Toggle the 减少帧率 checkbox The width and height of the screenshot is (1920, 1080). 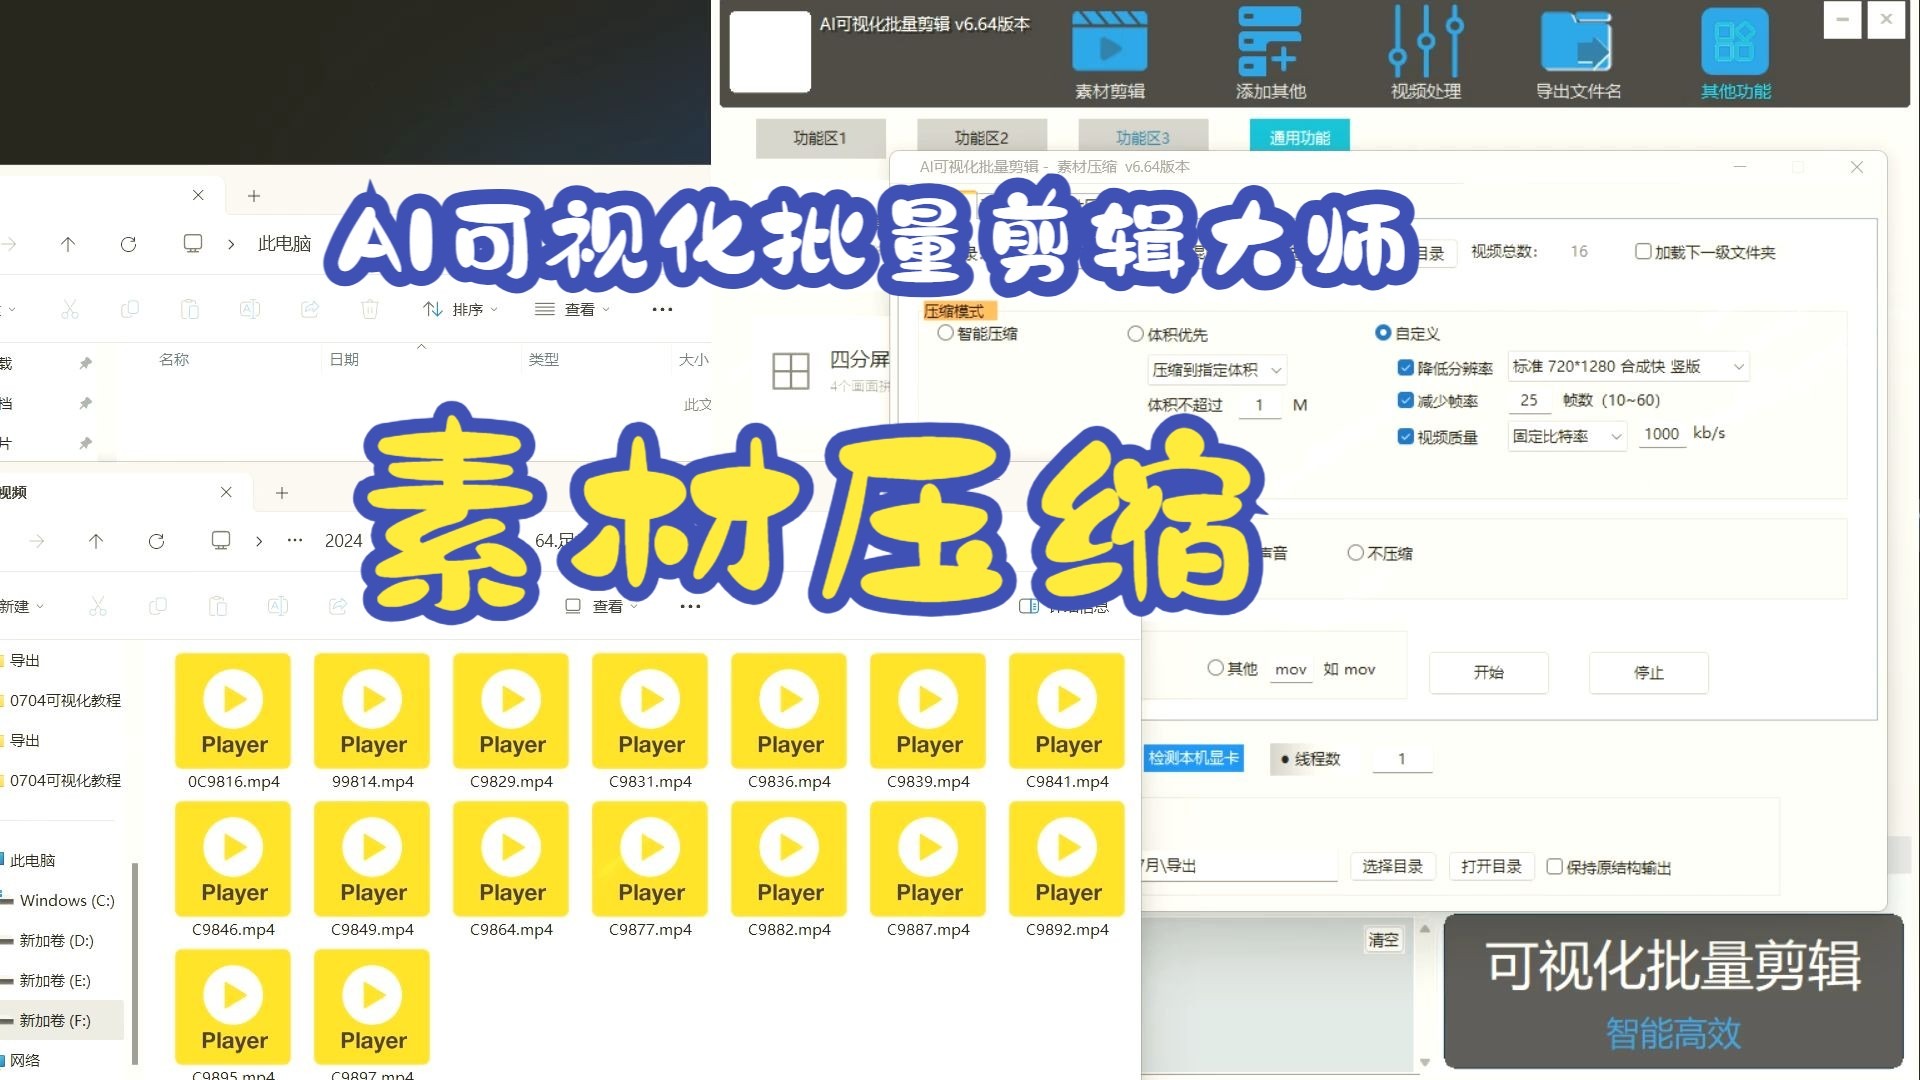click(x=1406, y=400)
